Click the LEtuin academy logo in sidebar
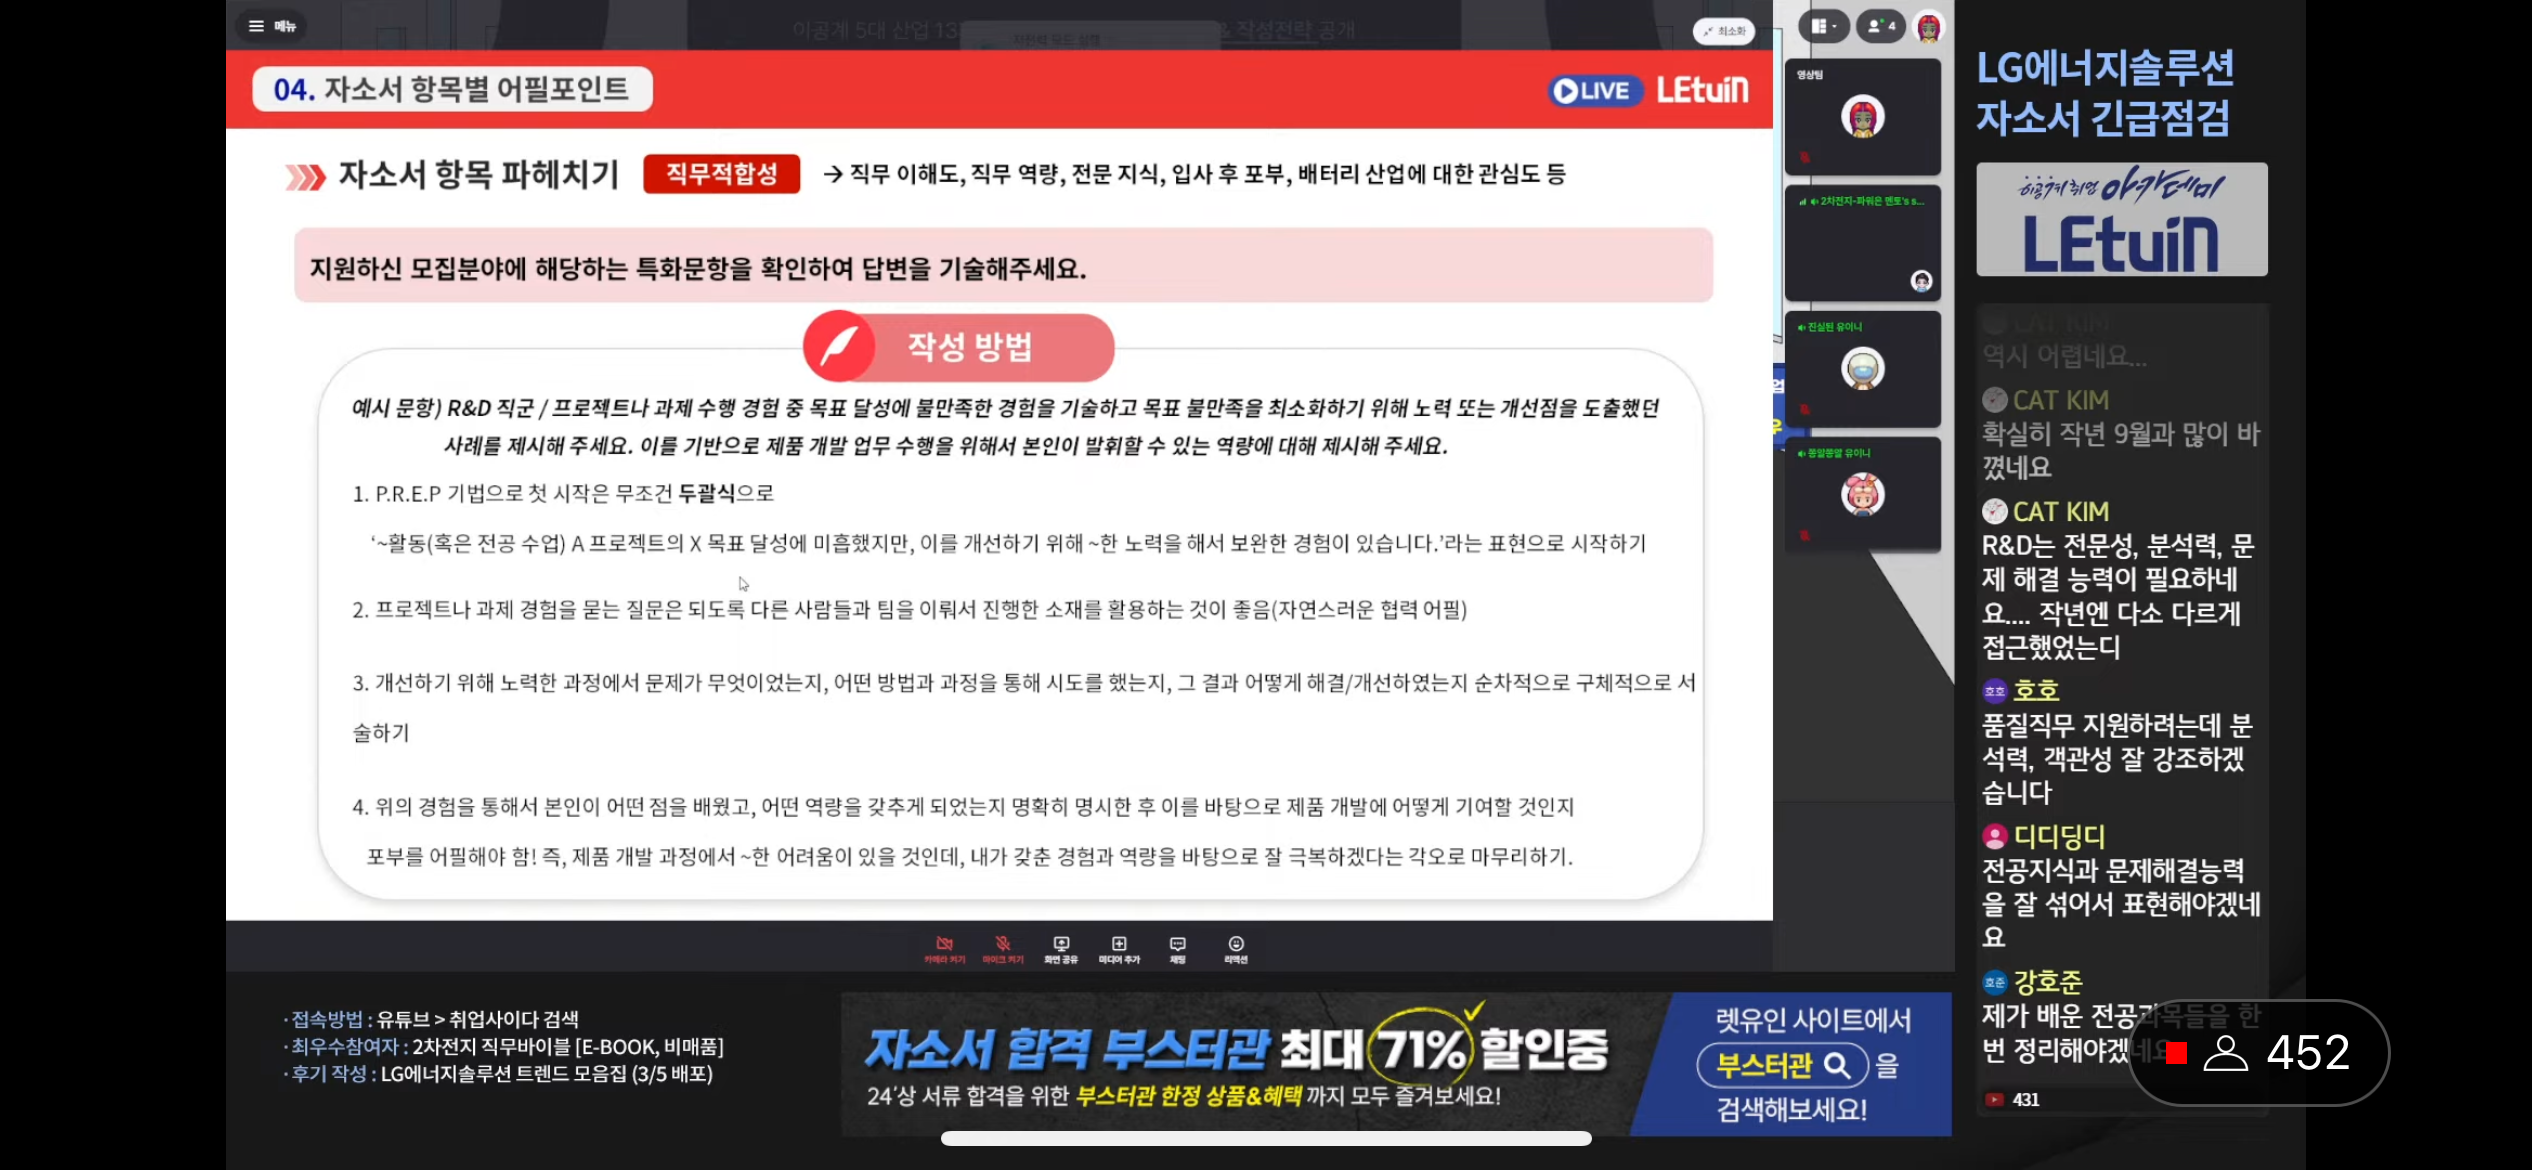Viewport: 2532px width, 1170px height. click(x=2121, y=219)
